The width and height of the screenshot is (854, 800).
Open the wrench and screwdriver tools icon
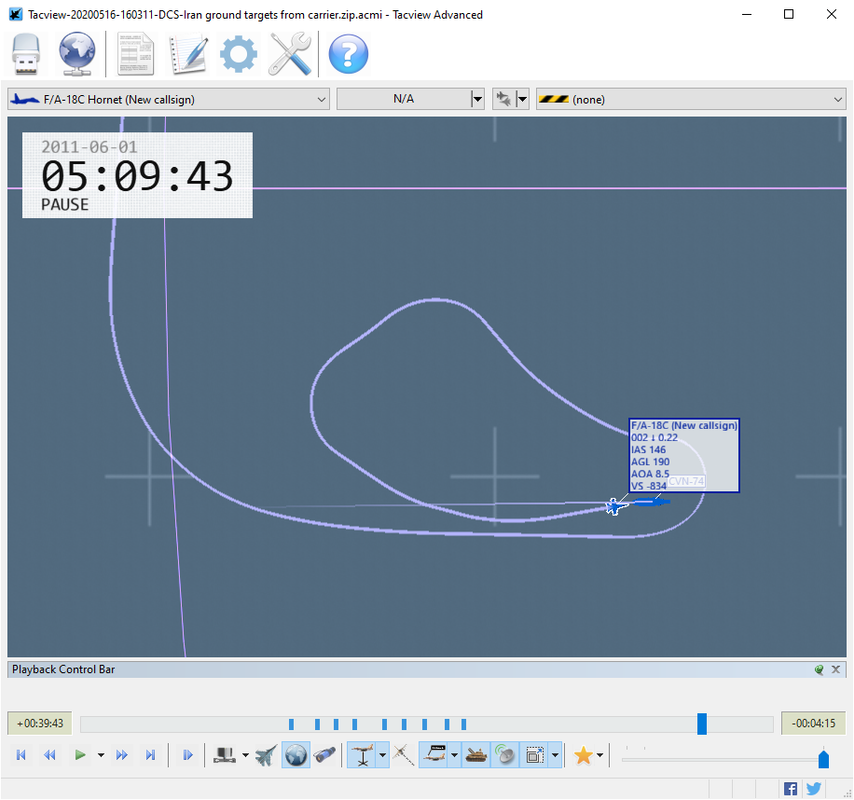(290, 54)
